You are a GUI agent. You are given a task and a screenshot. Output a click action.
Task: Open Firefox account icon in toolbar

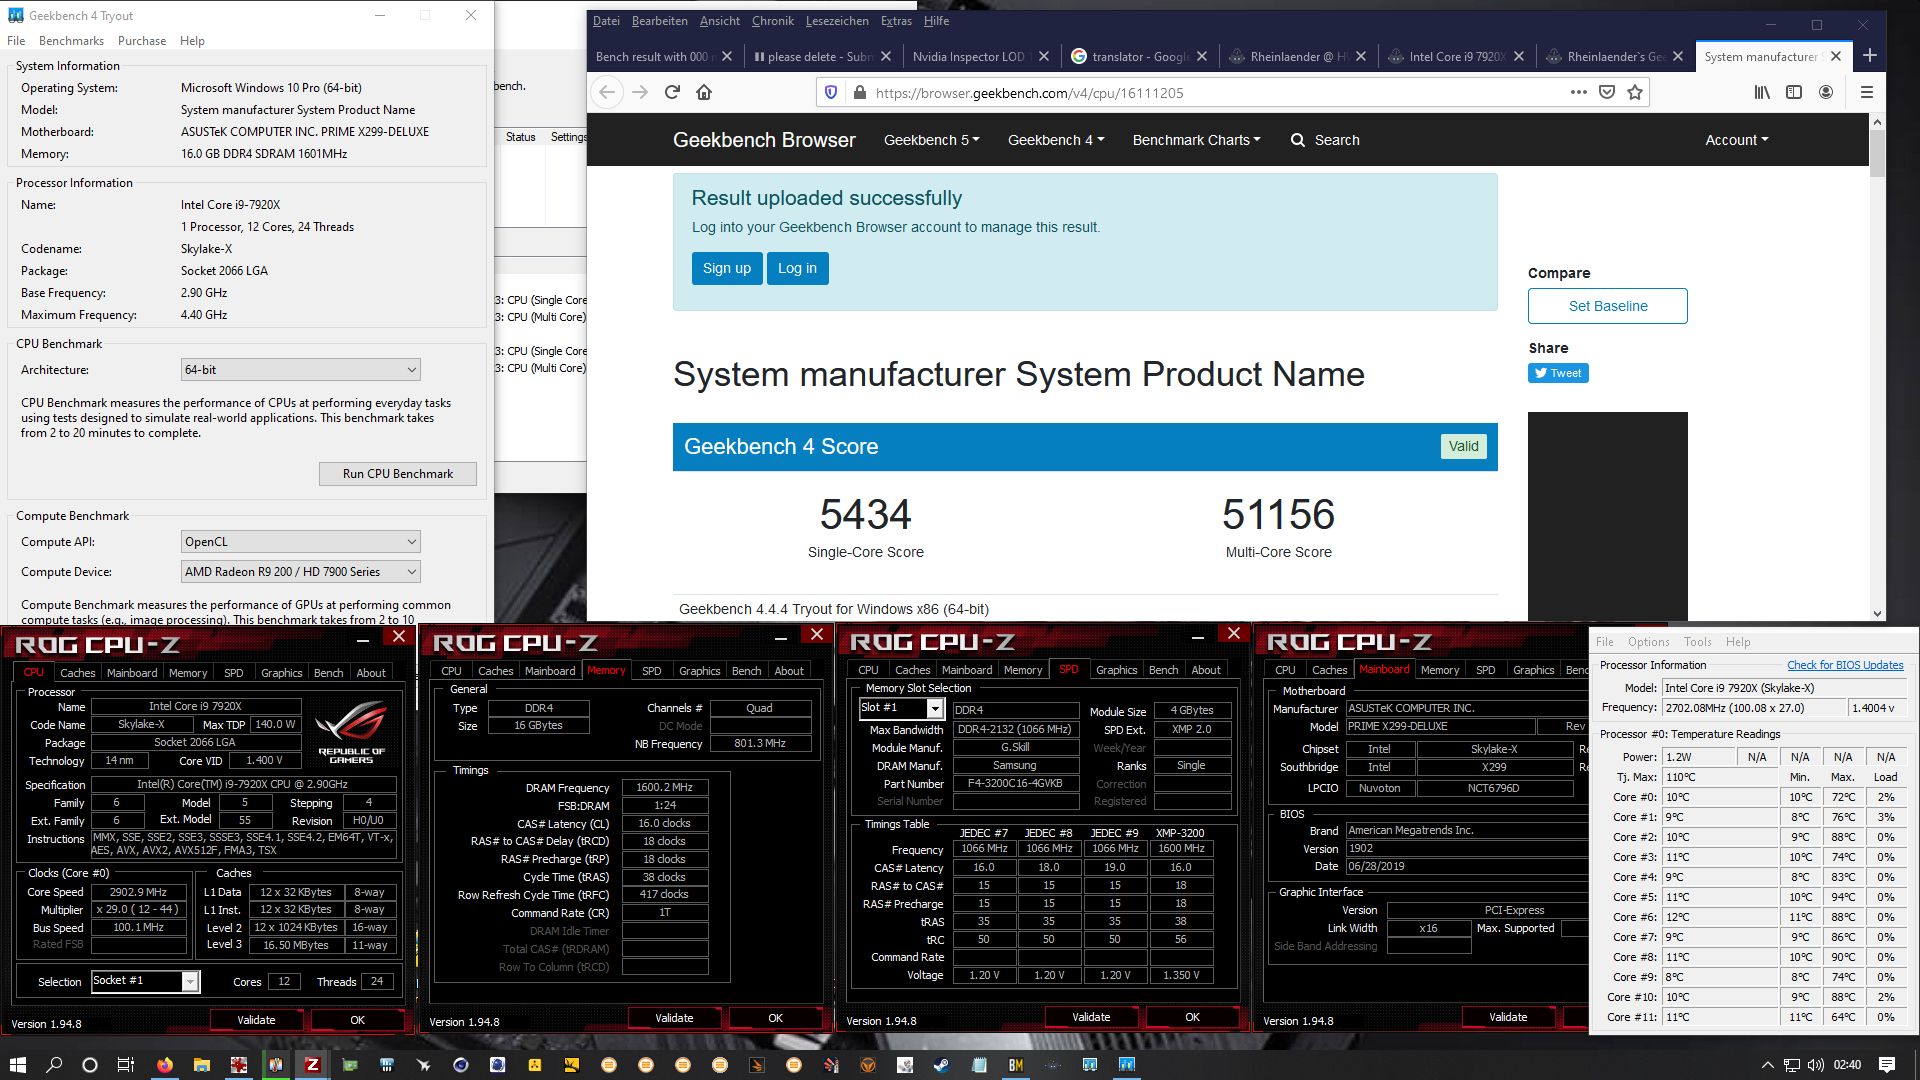pos(1826,92)
